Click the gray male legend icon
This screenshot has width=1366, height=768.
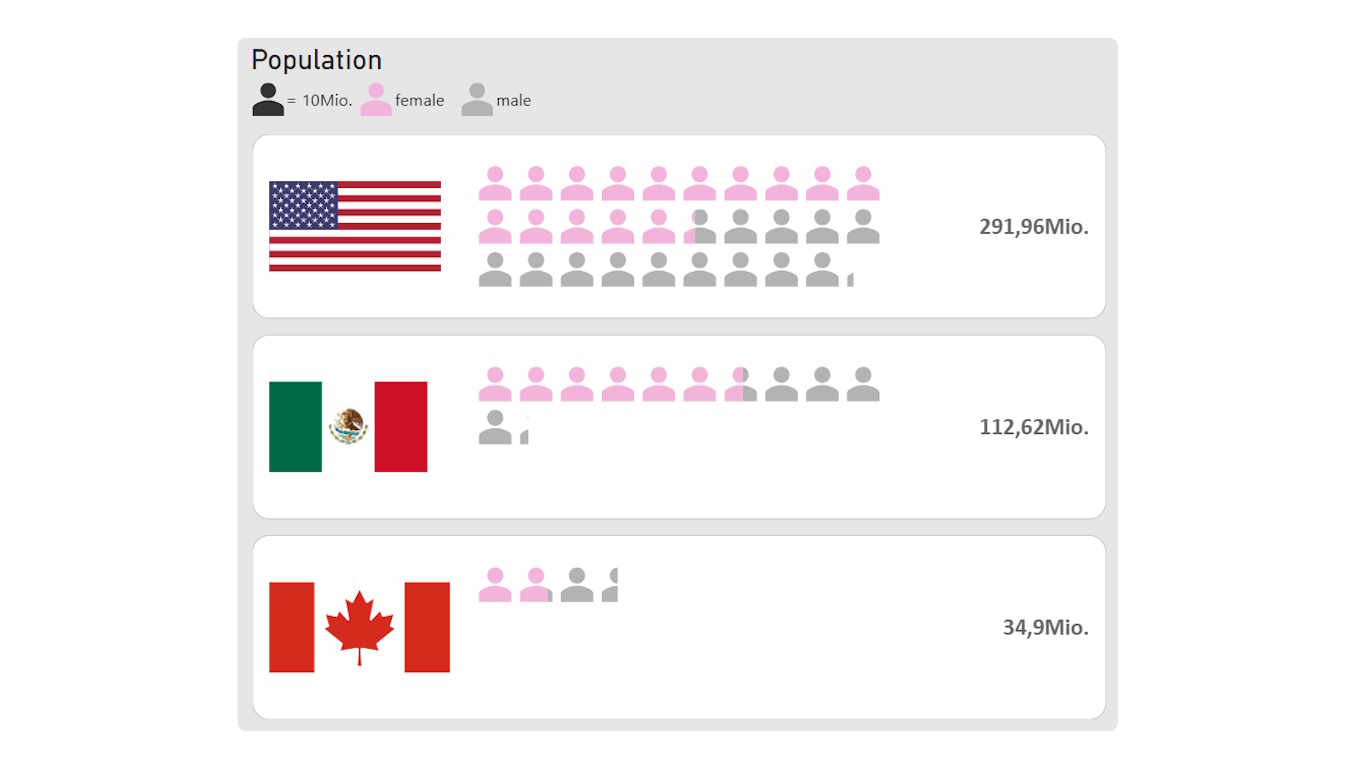pyautogui.click(x=477, y=99)
